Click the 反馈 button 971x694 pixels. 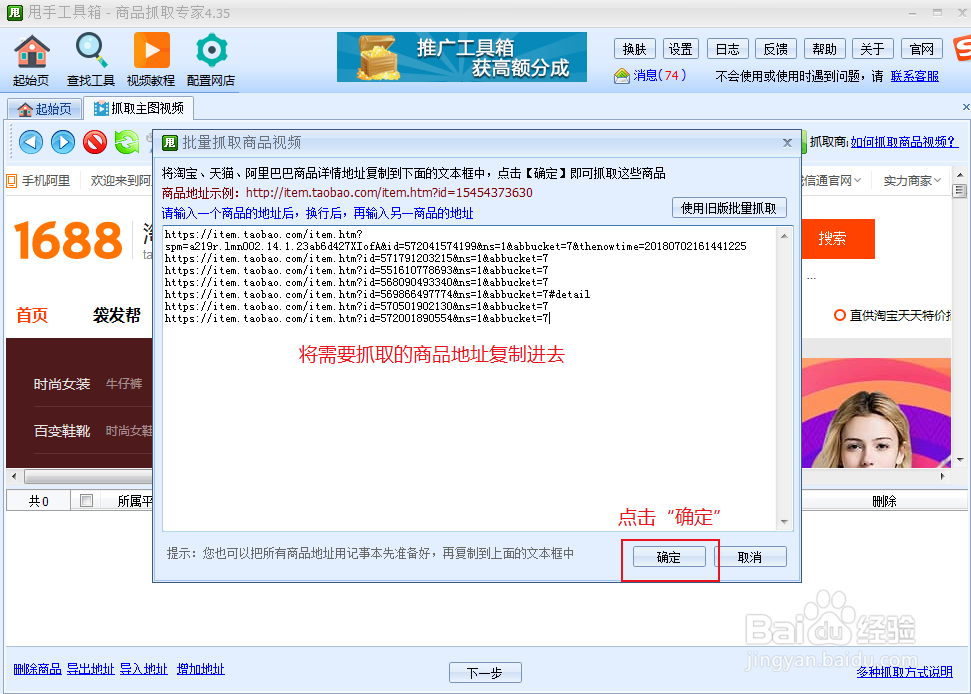pos(775,49)
